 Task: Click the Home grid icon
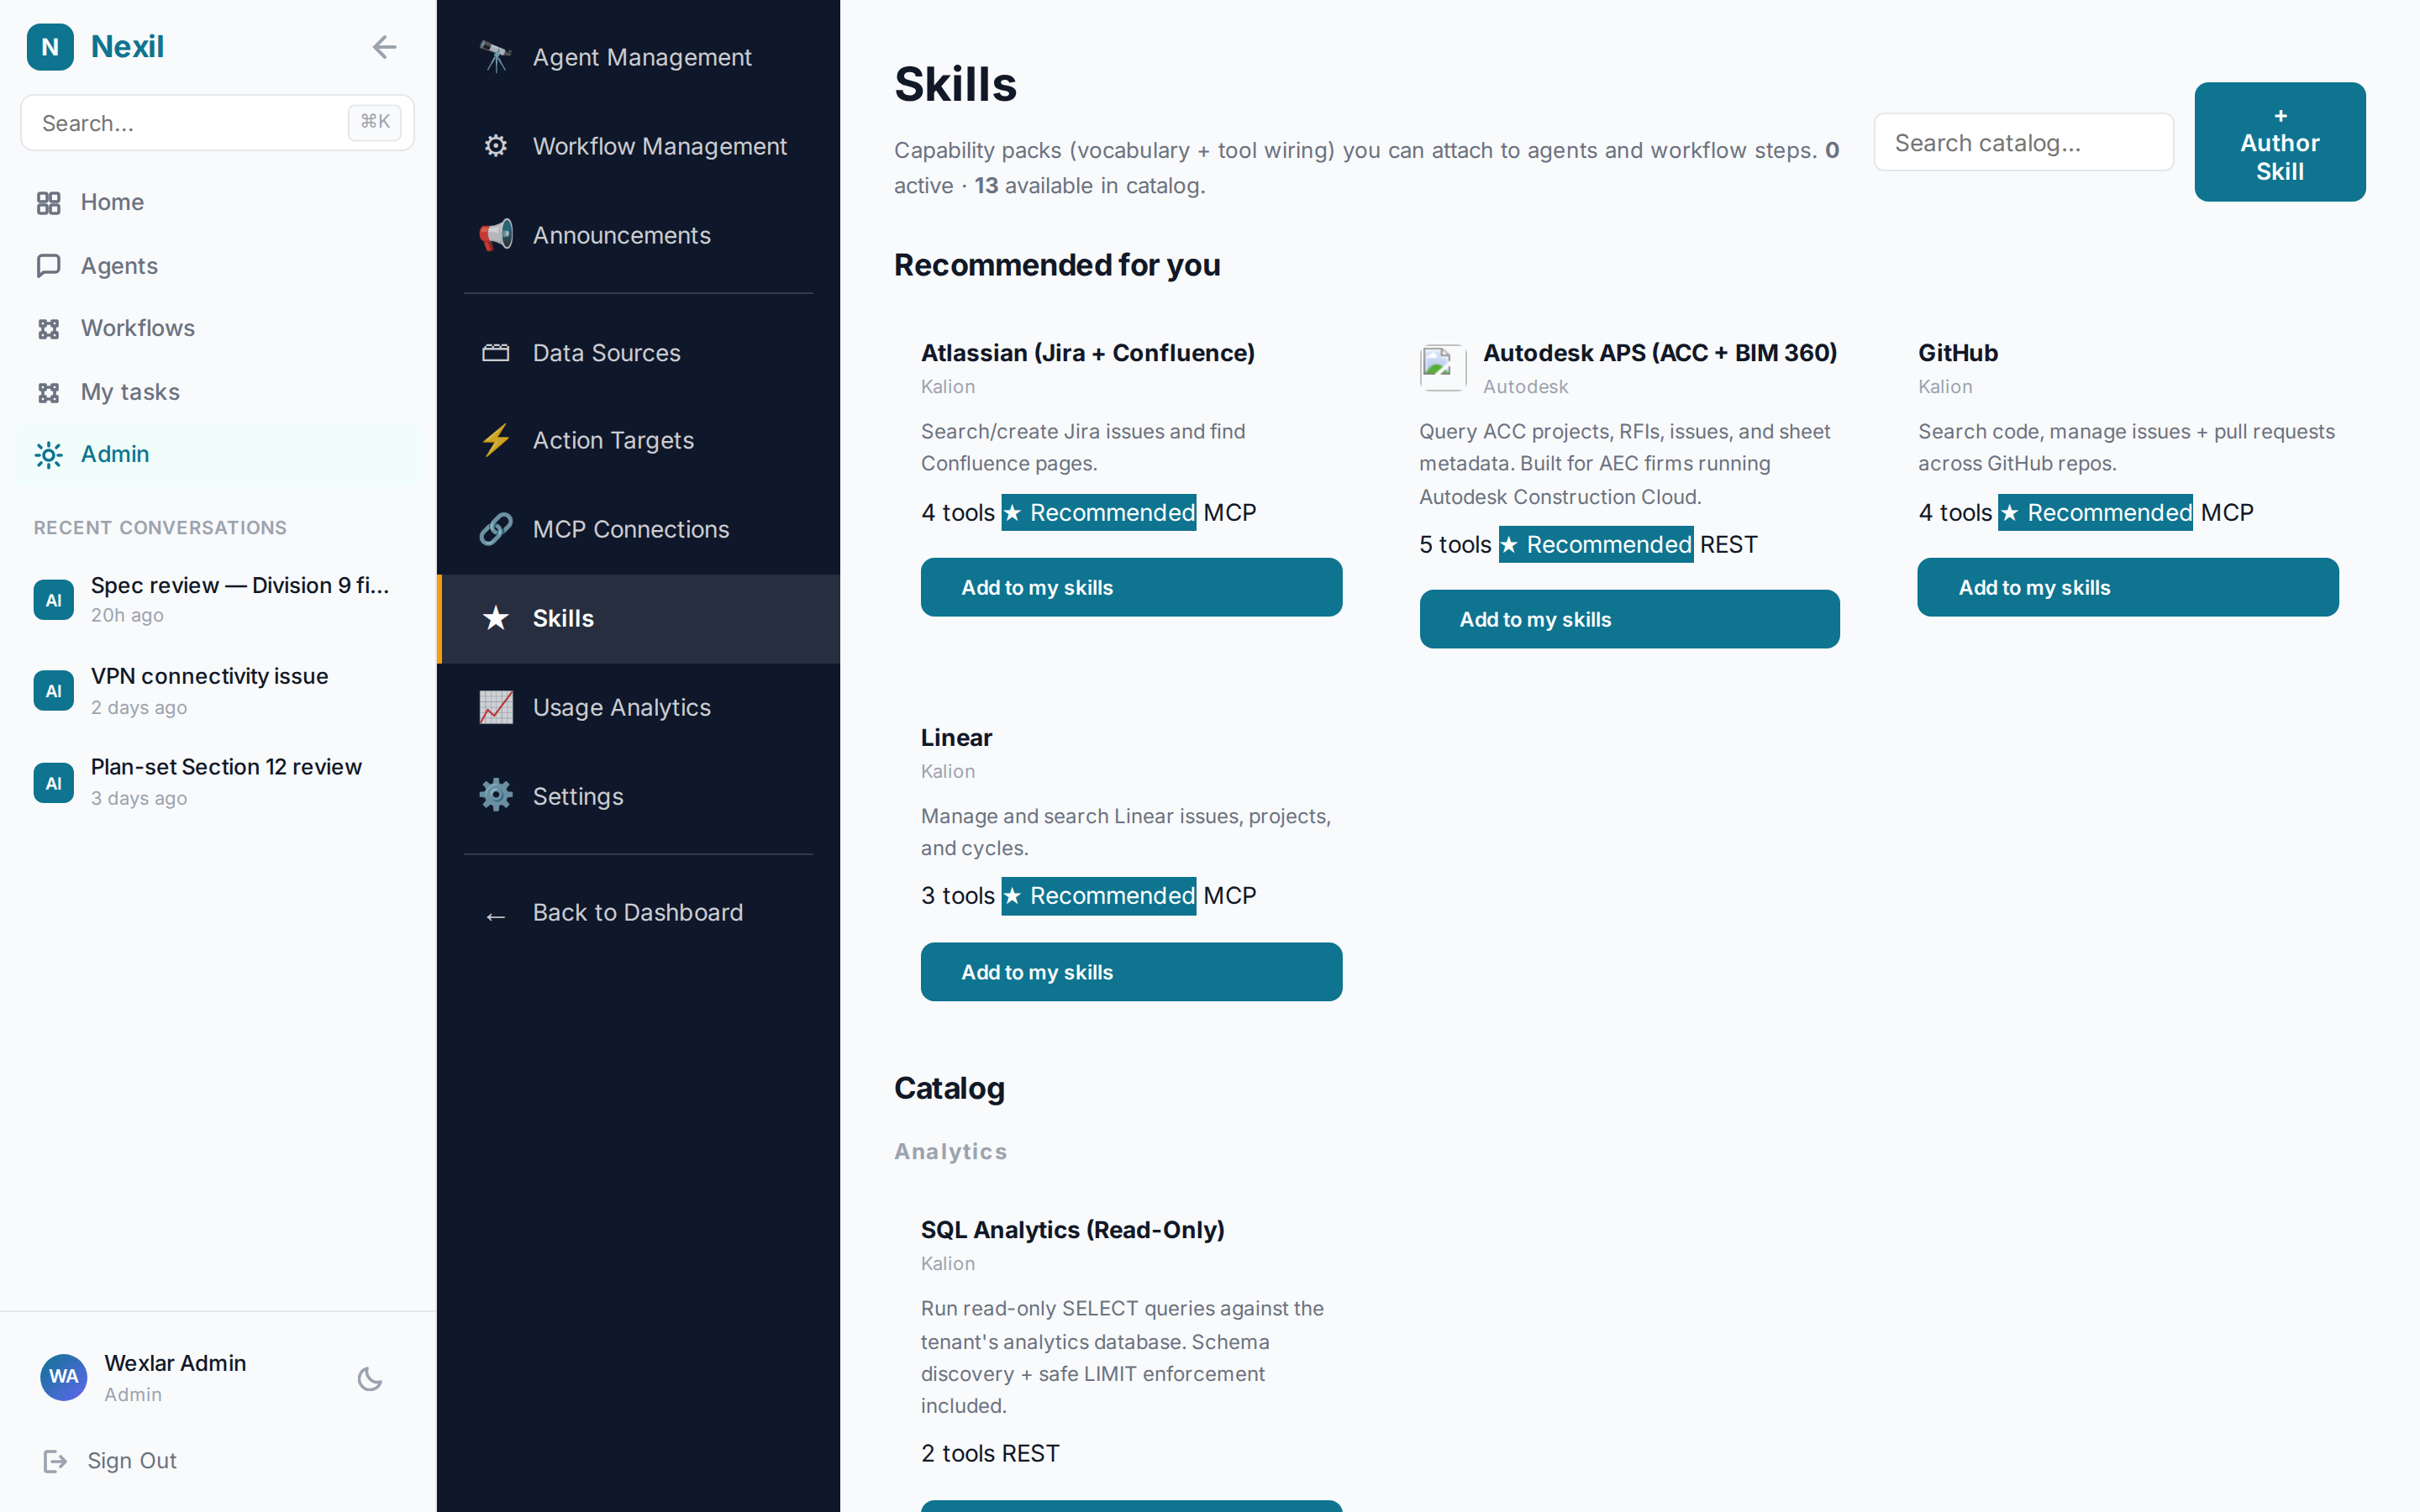(48, 203)
